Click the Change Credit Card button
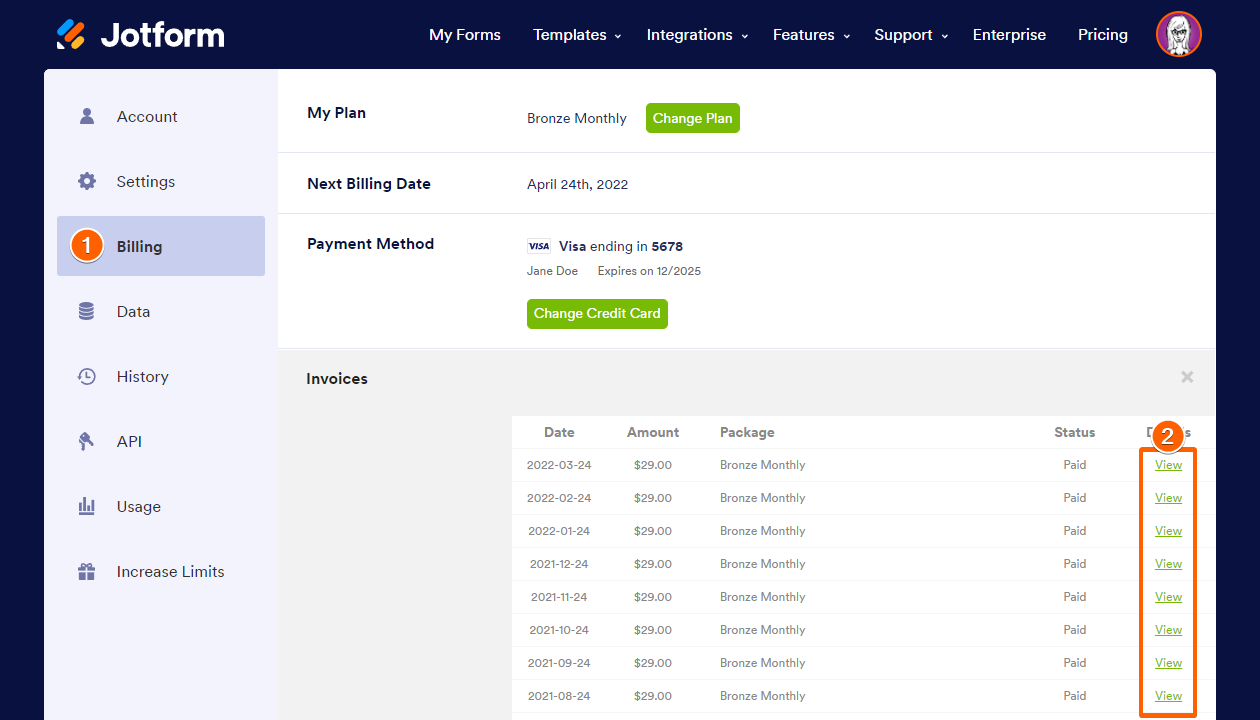The width and height of the screenshot is (1260, 720). click(597, 313)
